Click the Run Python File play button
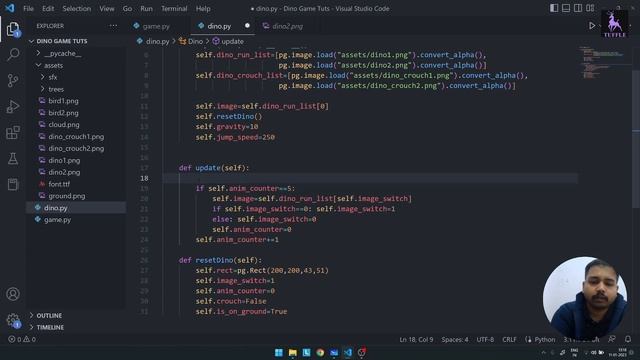This screenshot has width=640, height=360. (591, 26)
